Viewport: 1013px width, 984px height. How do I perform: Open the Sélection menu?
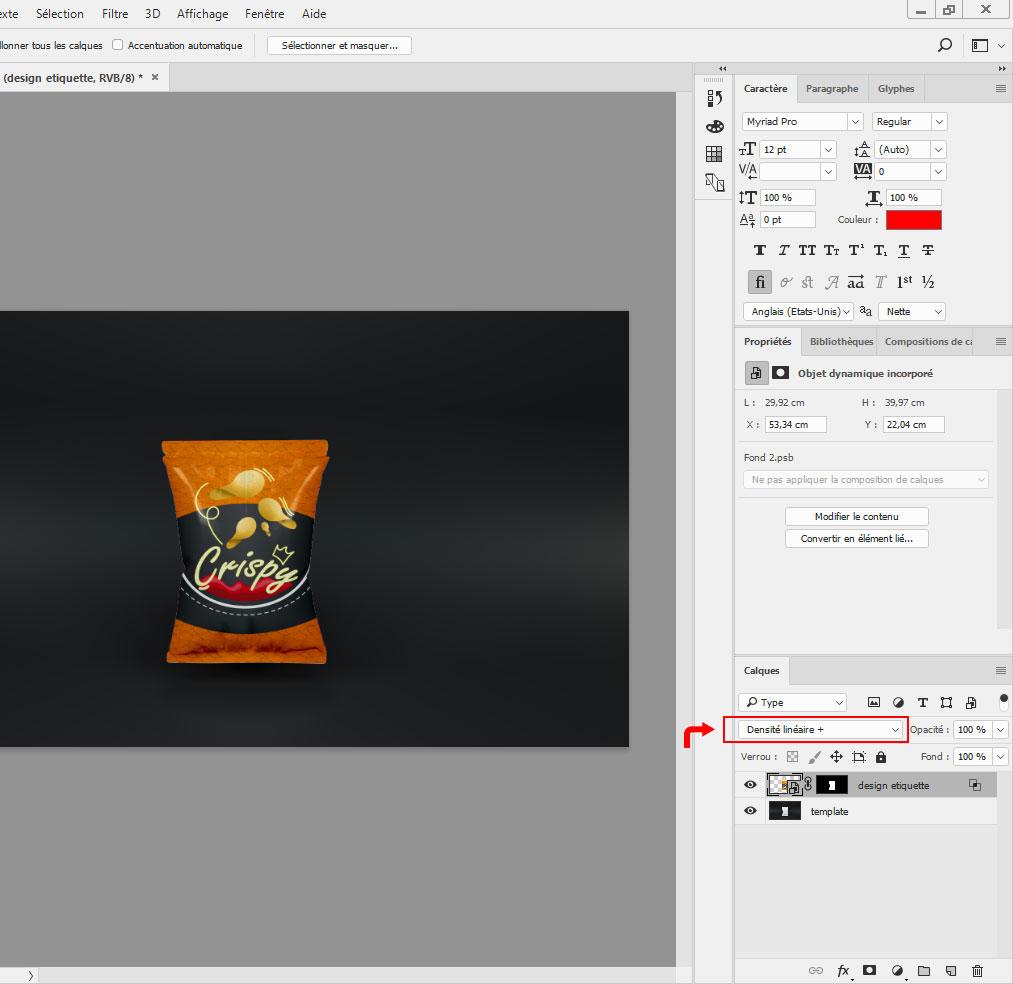tap(59, 14)
